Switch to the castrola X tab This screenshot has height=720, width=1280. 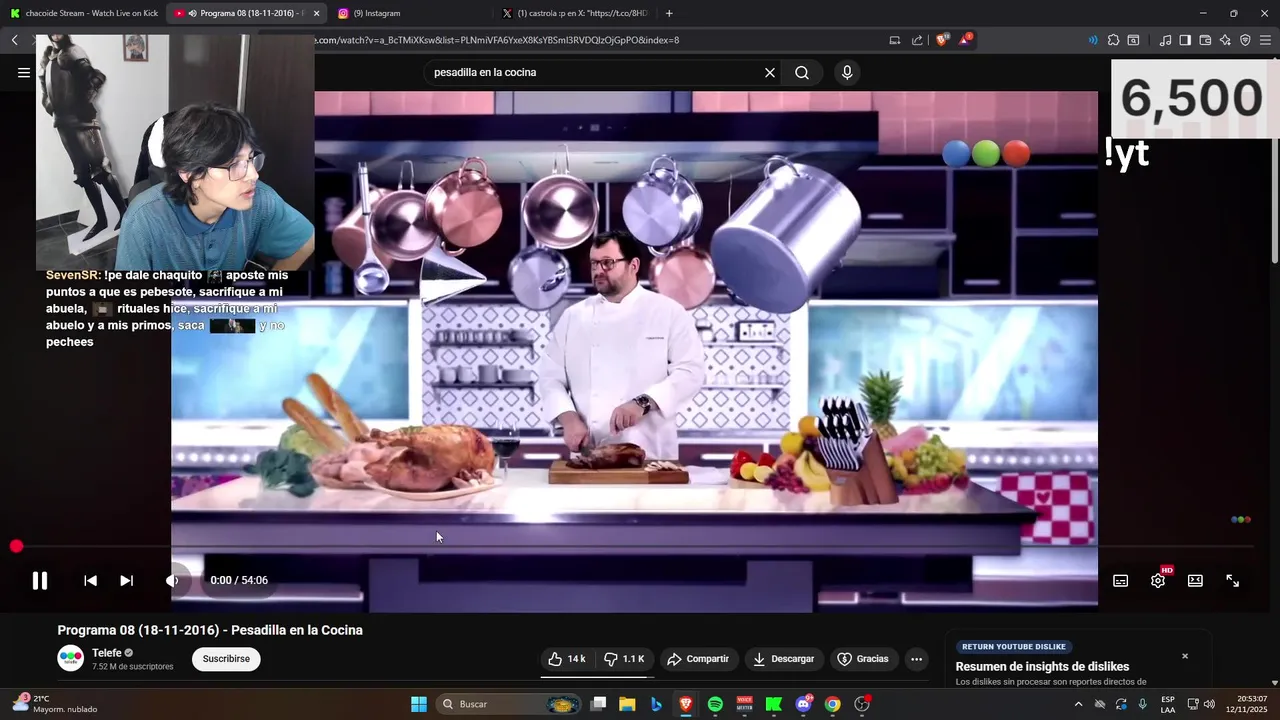pyautogui.click(x=575, y=13)
